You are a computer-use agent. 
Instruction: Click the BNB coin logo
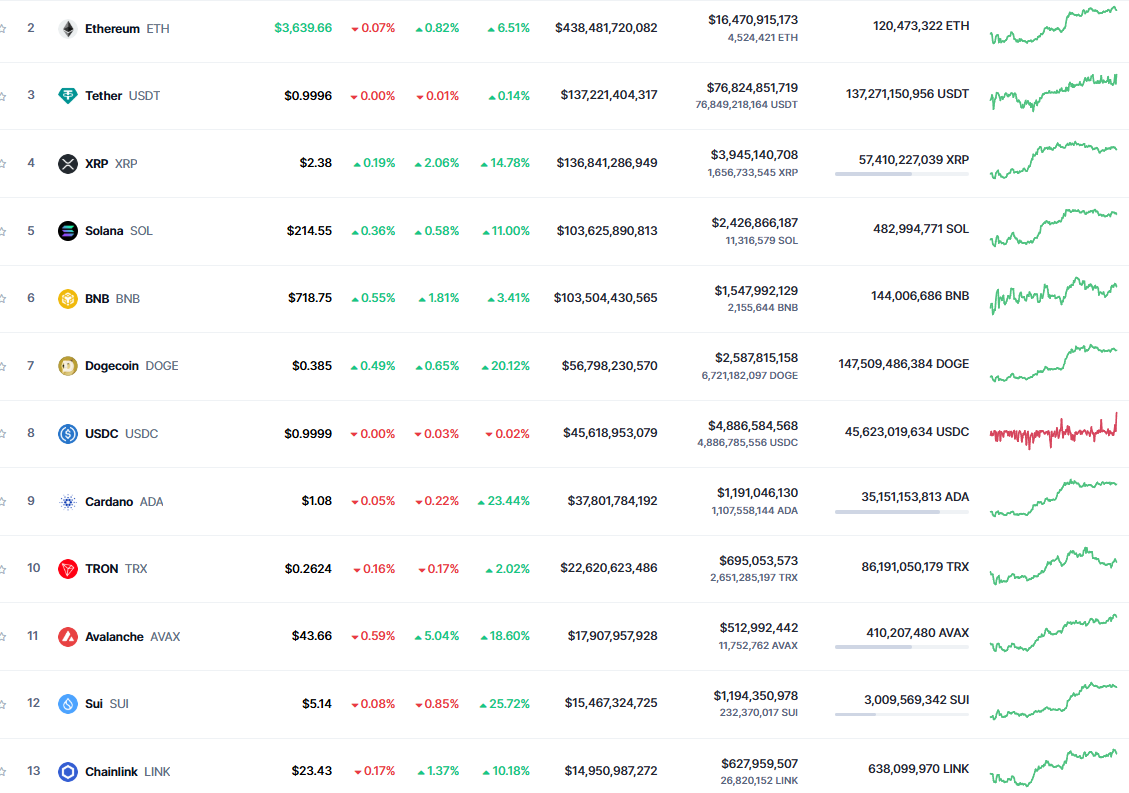click(x=68, y=298)
